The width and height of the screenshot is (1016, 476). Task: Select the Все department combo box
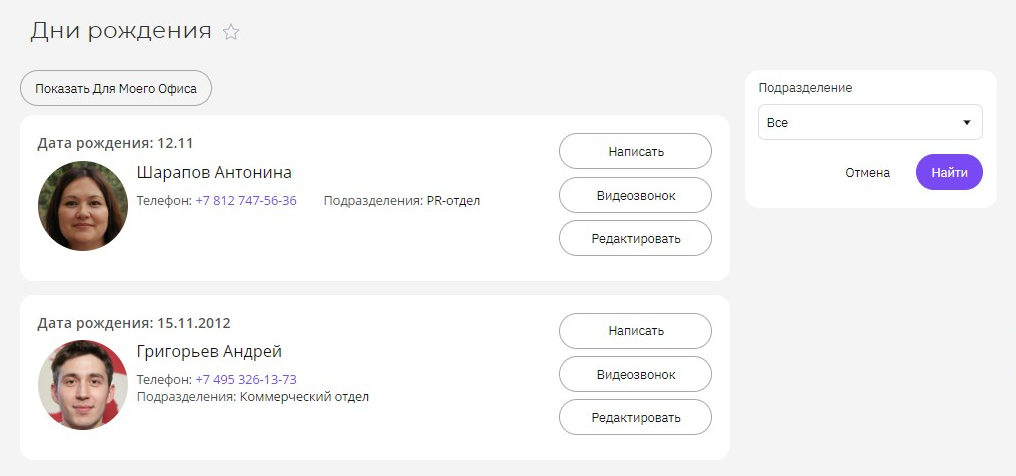[x=870, y=122]
